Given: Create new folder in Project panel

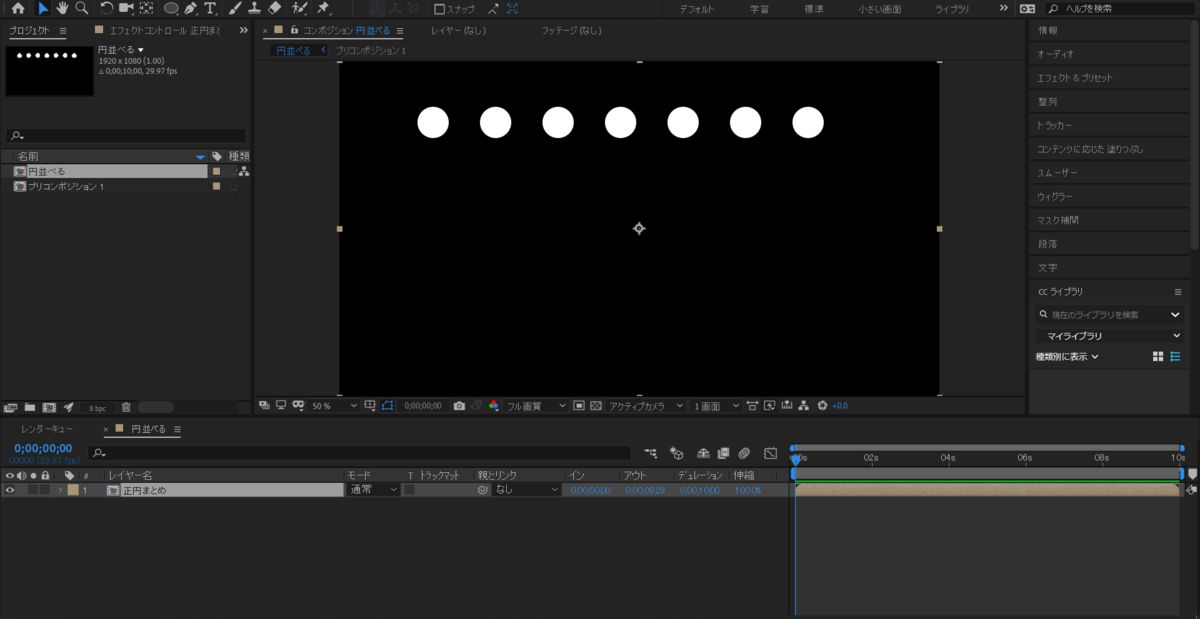Looking at the screenshot, I should [x=30, y=407].
